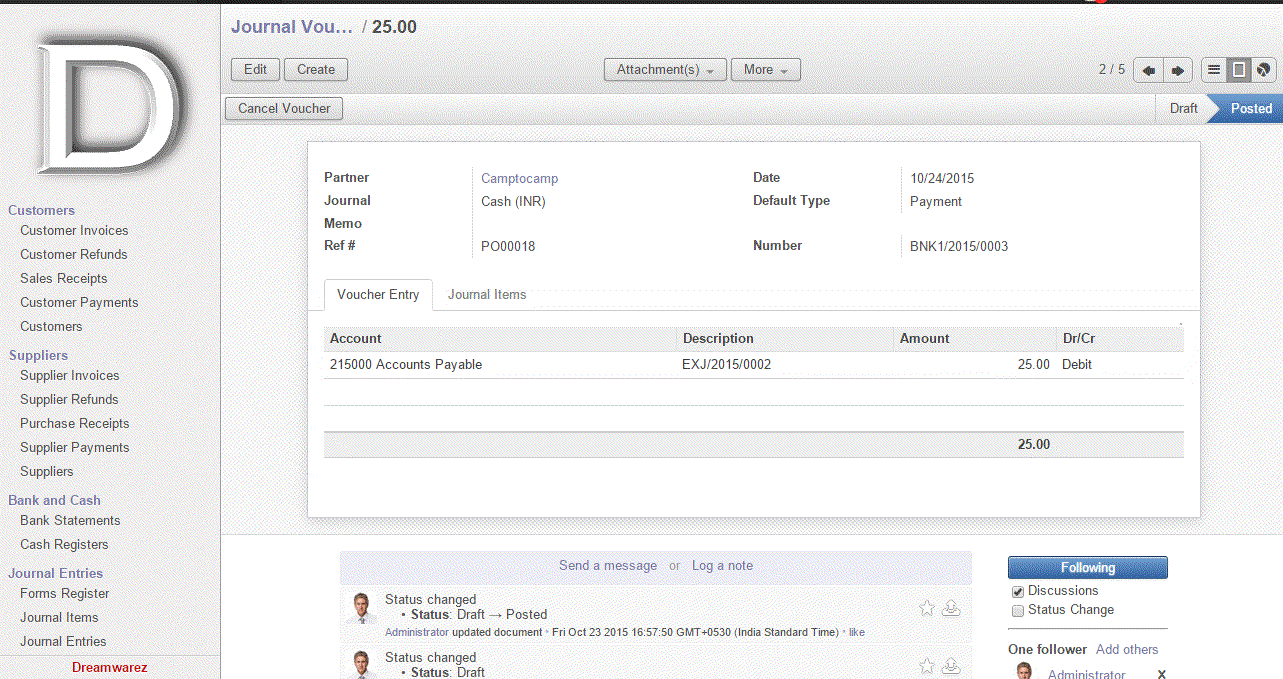Click the next record arrow
1283x679 pixels.
tap(1177, 70)
